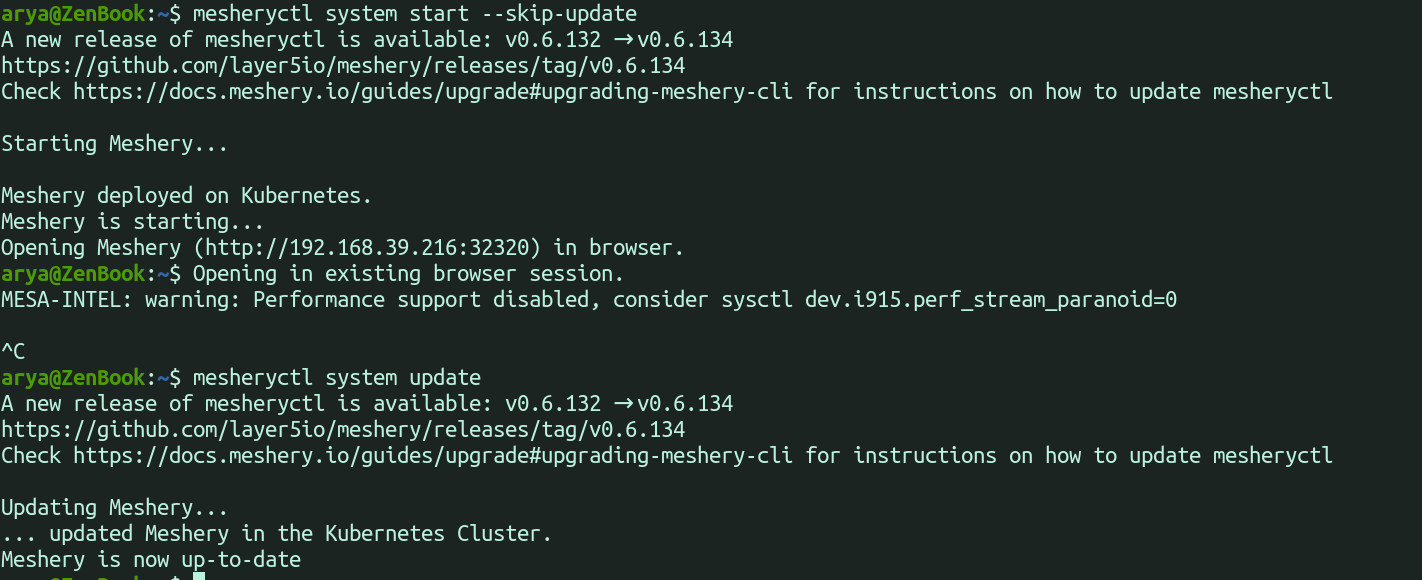Click the blinking terminal cursor block
The width and height of the screenshot is (1422, 580).
199,576
